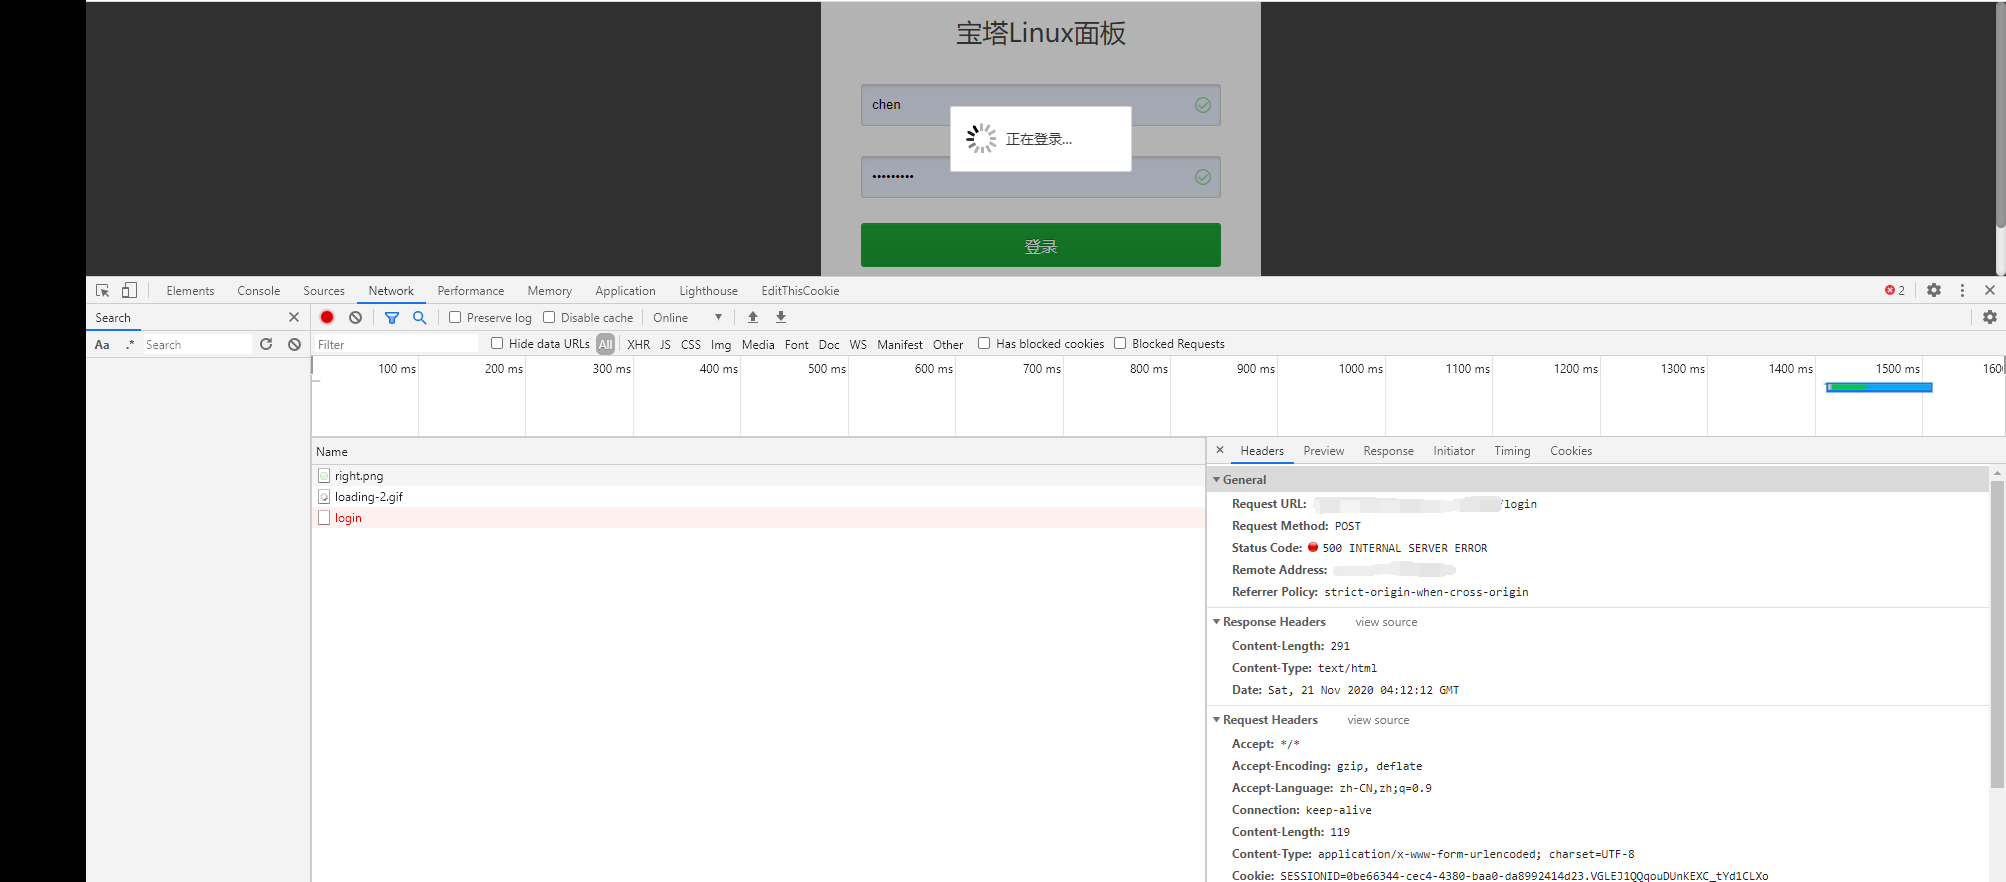Enable Preserve log checkbox

tap(455, 317)
